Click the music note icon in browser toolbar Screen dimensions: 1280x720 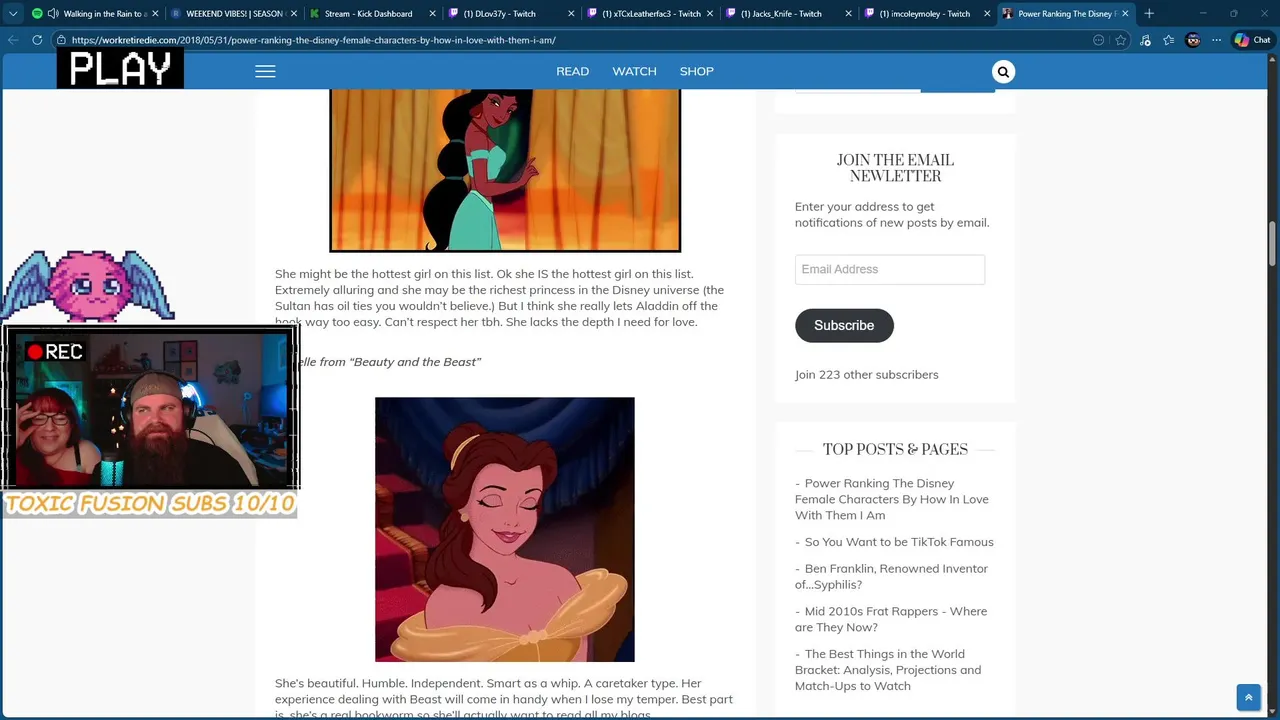[1145, 40]
